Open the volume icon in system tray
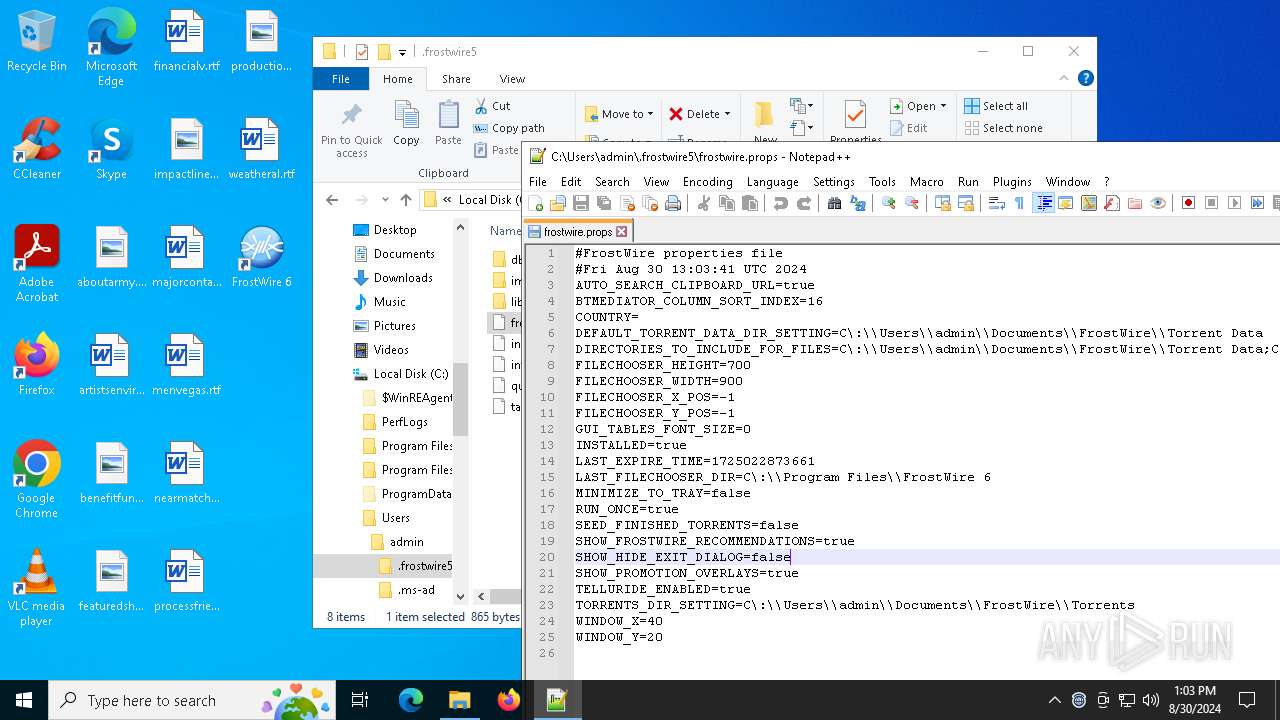 click(1150, 700)
